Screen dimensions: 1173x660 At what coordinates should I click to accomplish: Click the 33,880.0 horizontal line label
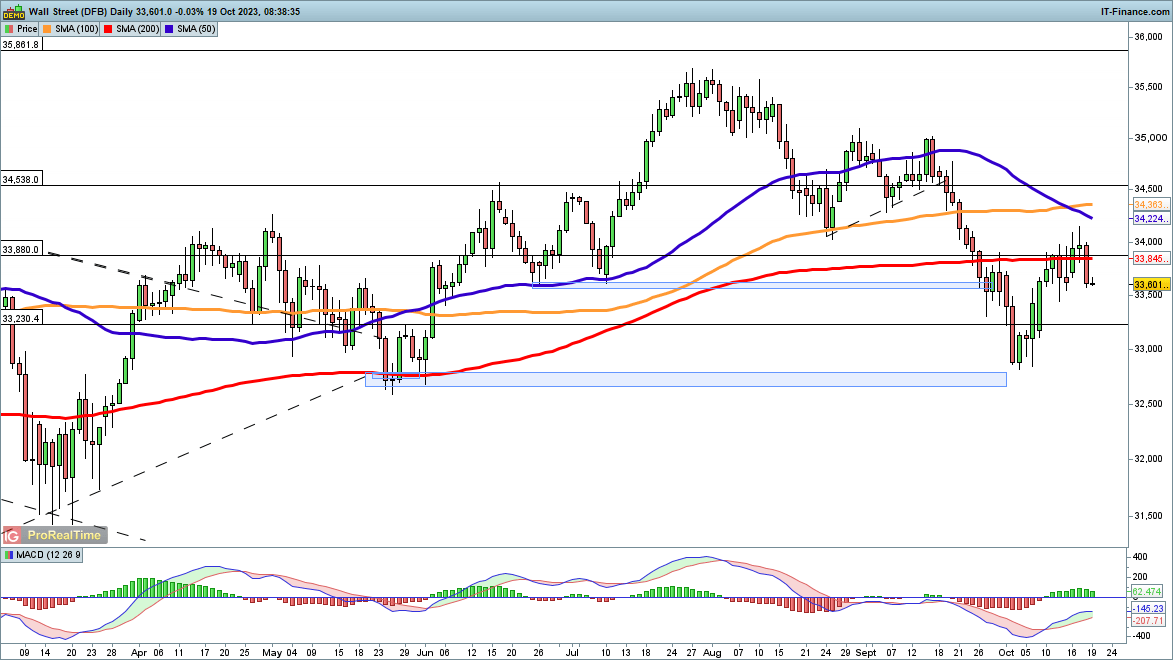(21, 250)
